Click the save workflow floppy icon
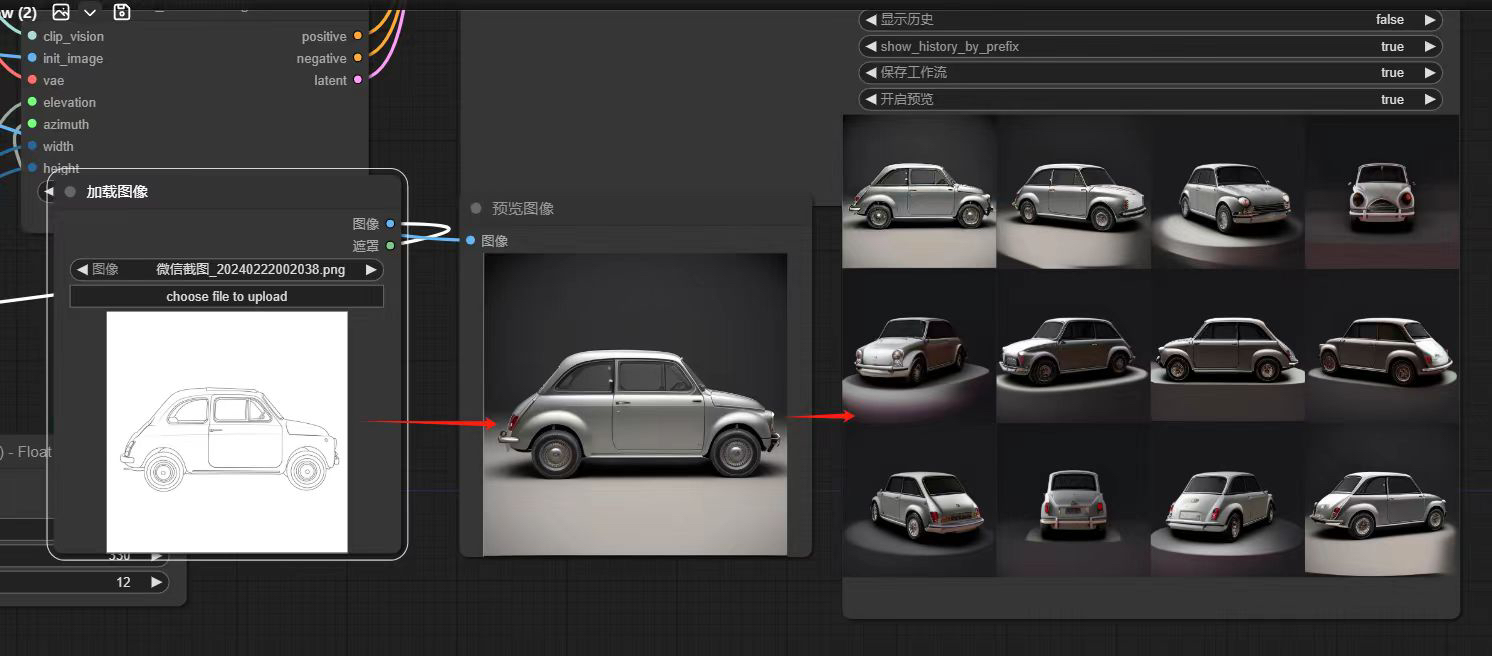 pyautogui.click(x=121, y=11)
